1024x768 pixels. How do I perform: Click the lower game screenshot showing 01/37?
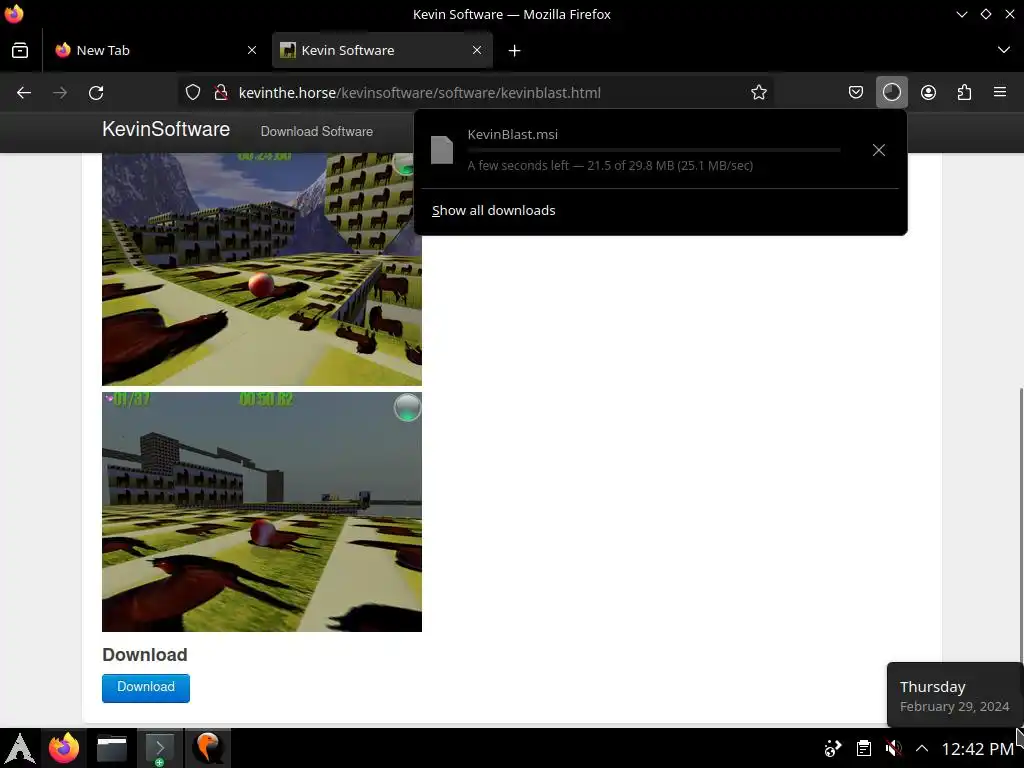click(x=262, y=512)
